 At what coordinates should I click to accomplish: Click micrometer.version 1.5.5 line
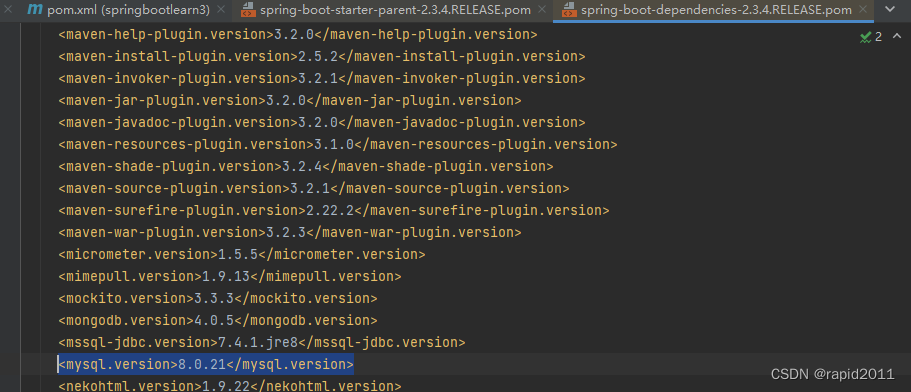[242, 254]
